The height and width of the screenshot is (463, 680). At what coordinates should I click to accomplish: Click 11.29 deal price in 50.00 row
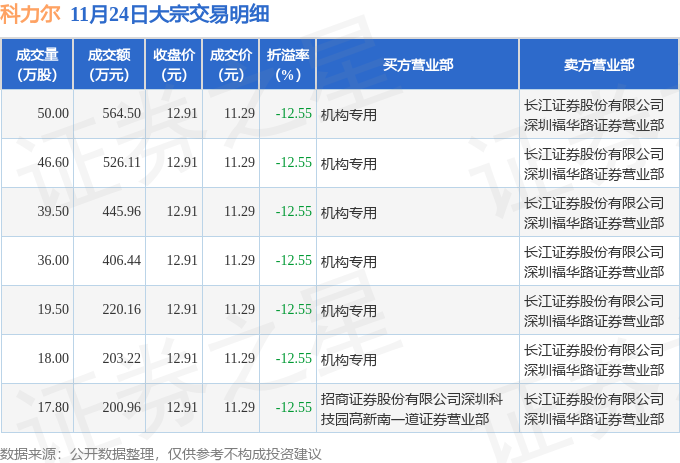pyautogui.click(x=239, y=114)
